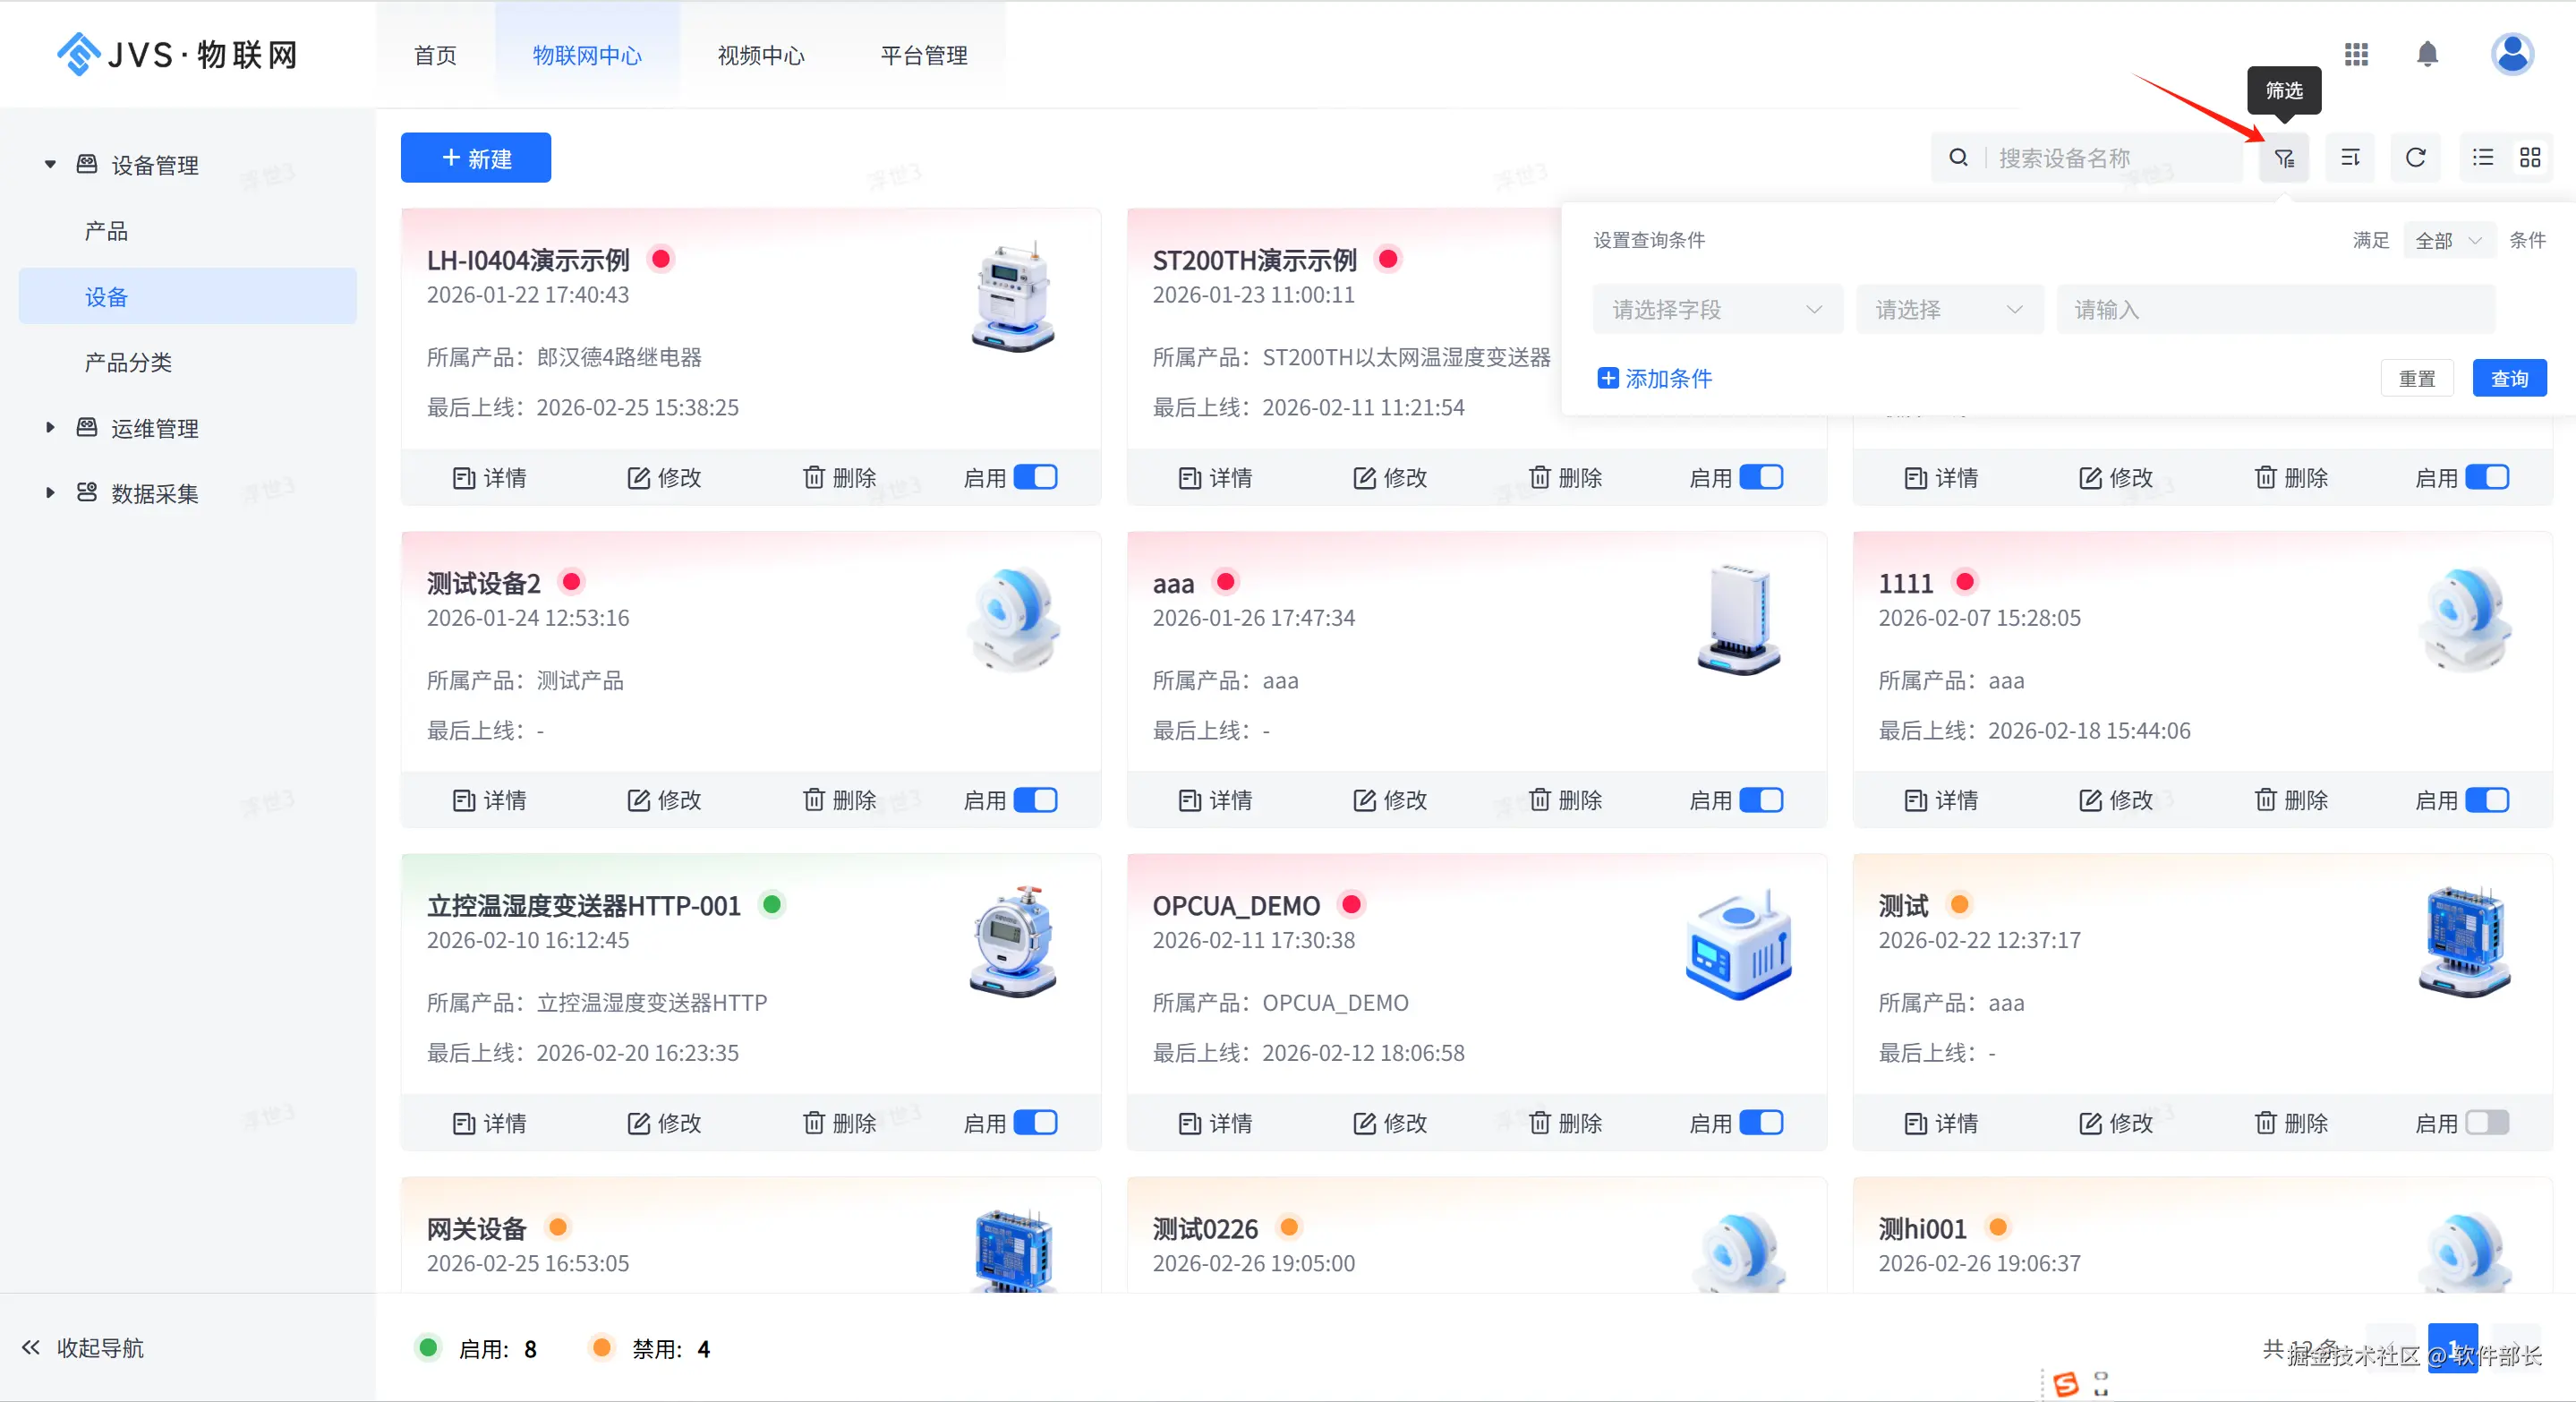Expand the 运维管理 sidebar group
The image size is (2576, 1402).
click(x=154, y=429)
